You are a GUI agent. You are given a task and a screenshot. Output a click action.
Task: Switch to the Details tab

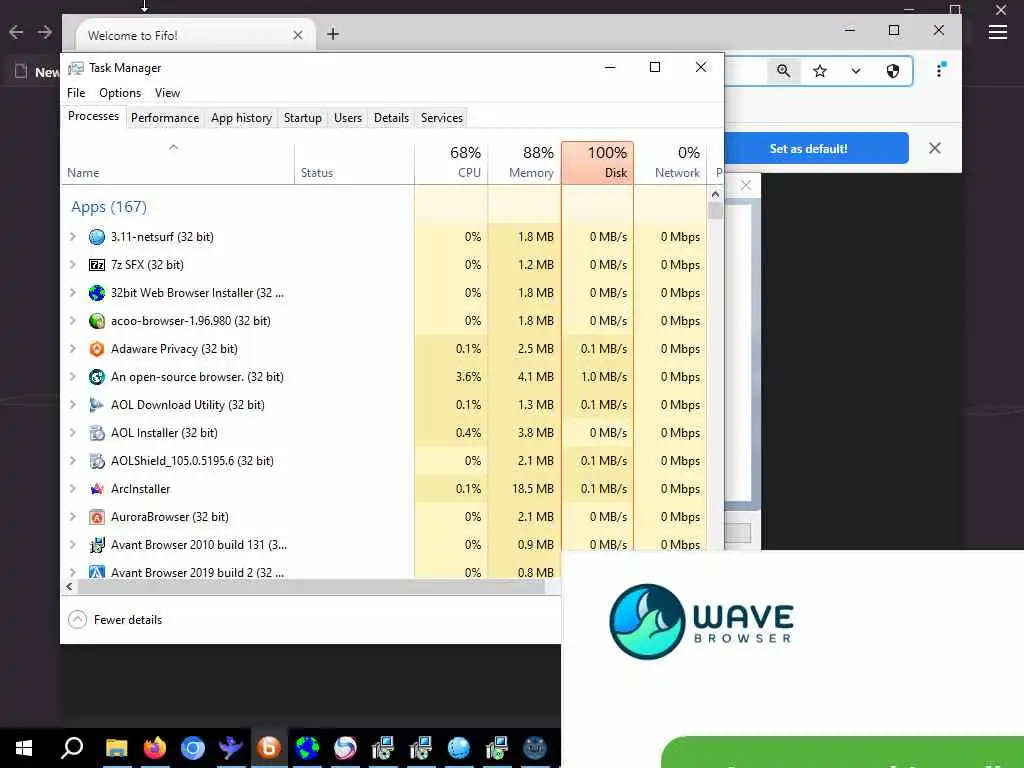point(391,118)
